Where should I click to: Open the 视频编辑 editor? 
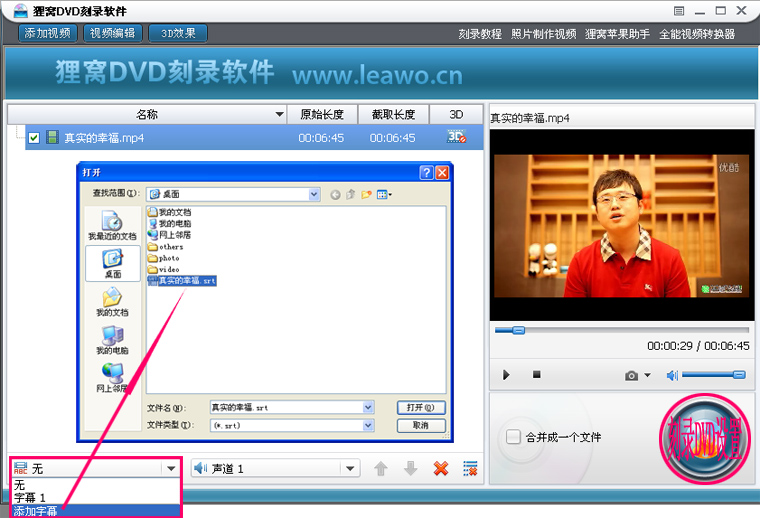click(x=113, y=33)
